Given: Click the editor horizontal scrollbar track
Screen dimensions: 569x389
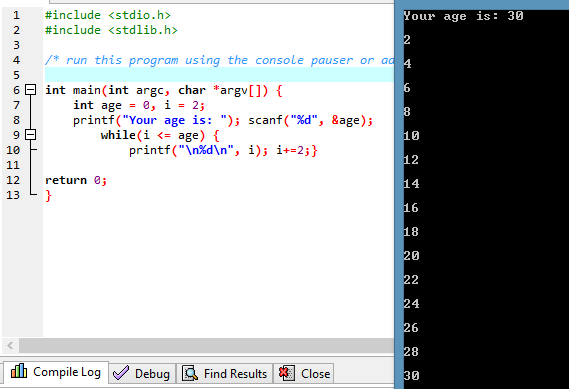Looking at the screenshot, I should pos(206,345).
